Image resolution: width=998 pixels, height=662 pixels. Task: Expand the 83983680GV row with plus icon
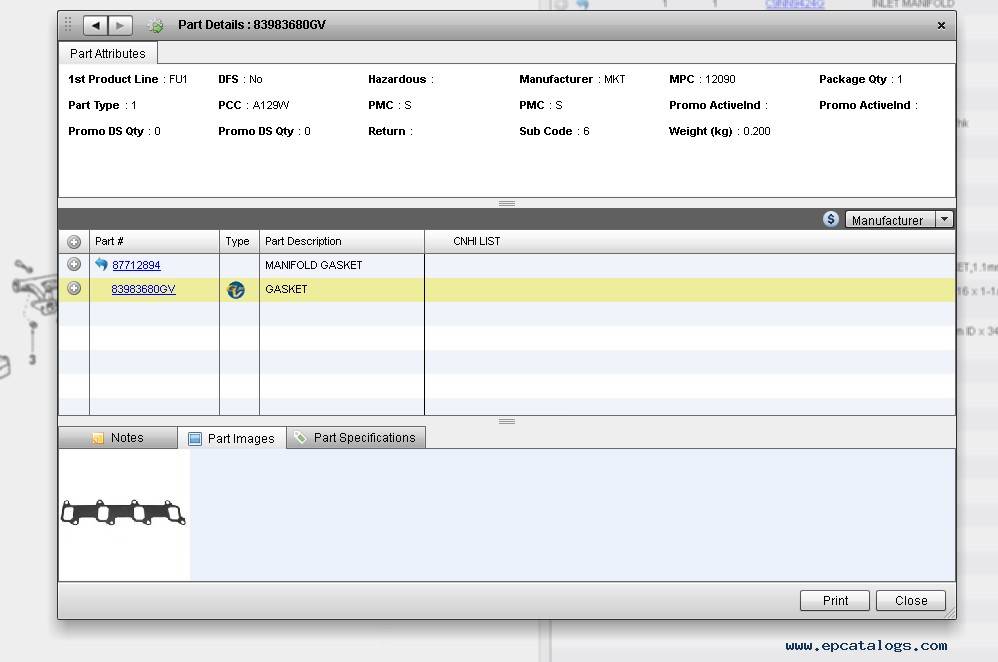[x=74, y=289]
